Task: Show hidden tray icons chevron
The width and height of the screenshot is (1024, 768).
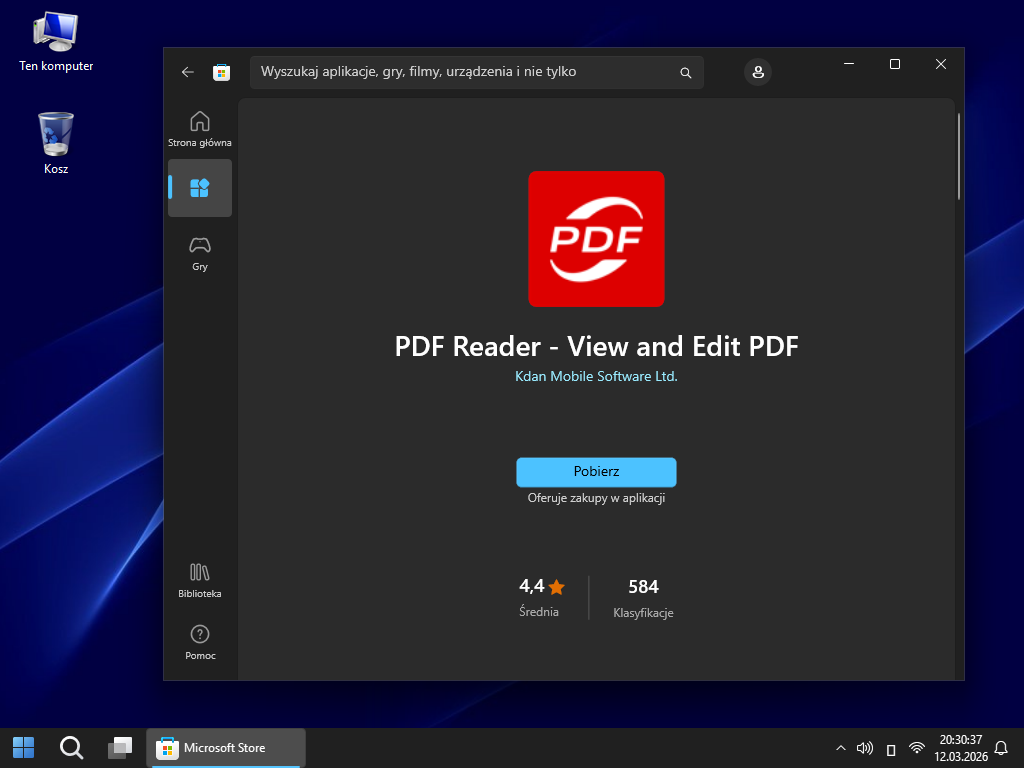Action: click(x=840, y=748)
